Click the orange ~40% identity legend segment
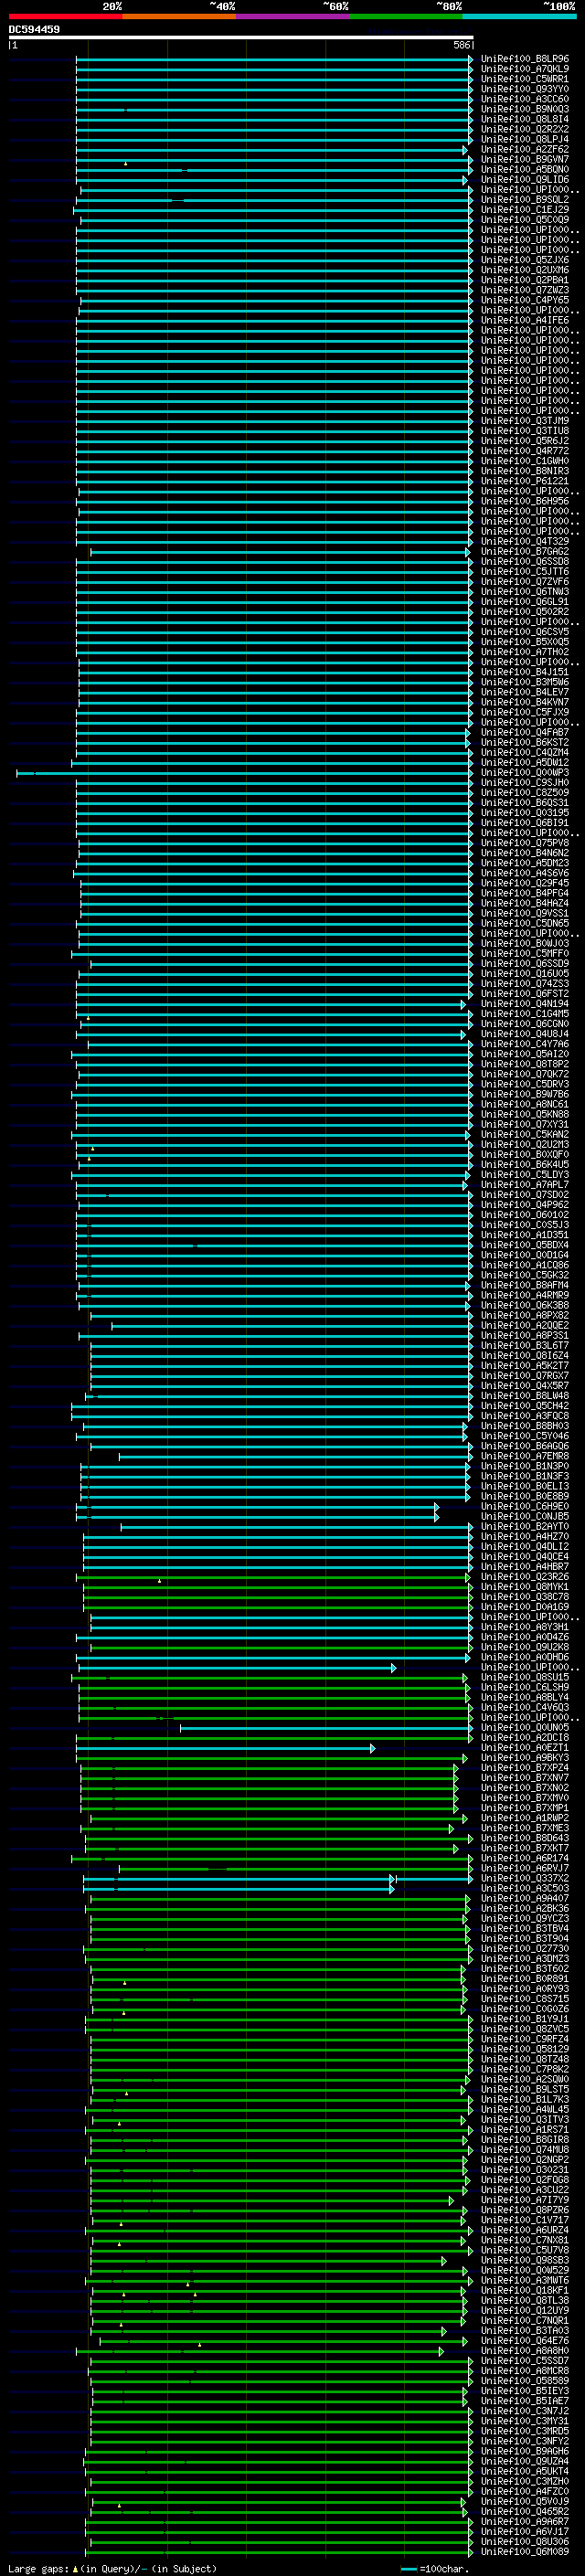This screenshot has width=585, height=2576. [179, 16]
